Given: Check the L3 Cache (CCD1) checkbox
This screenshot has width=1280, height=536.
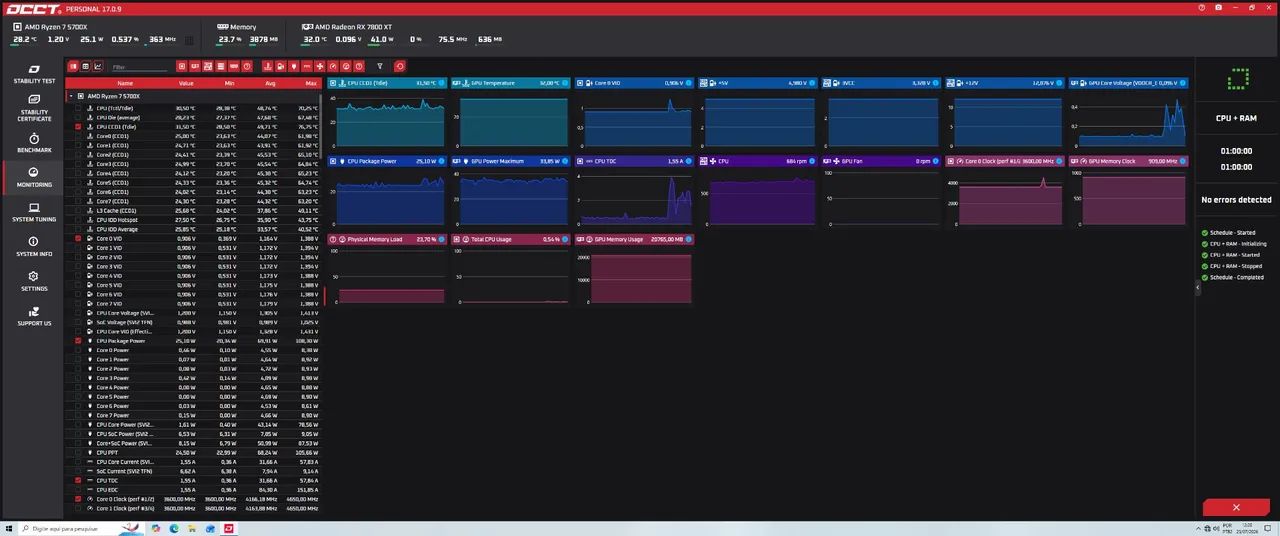Looking at the screenshot, I should [79, 211].
